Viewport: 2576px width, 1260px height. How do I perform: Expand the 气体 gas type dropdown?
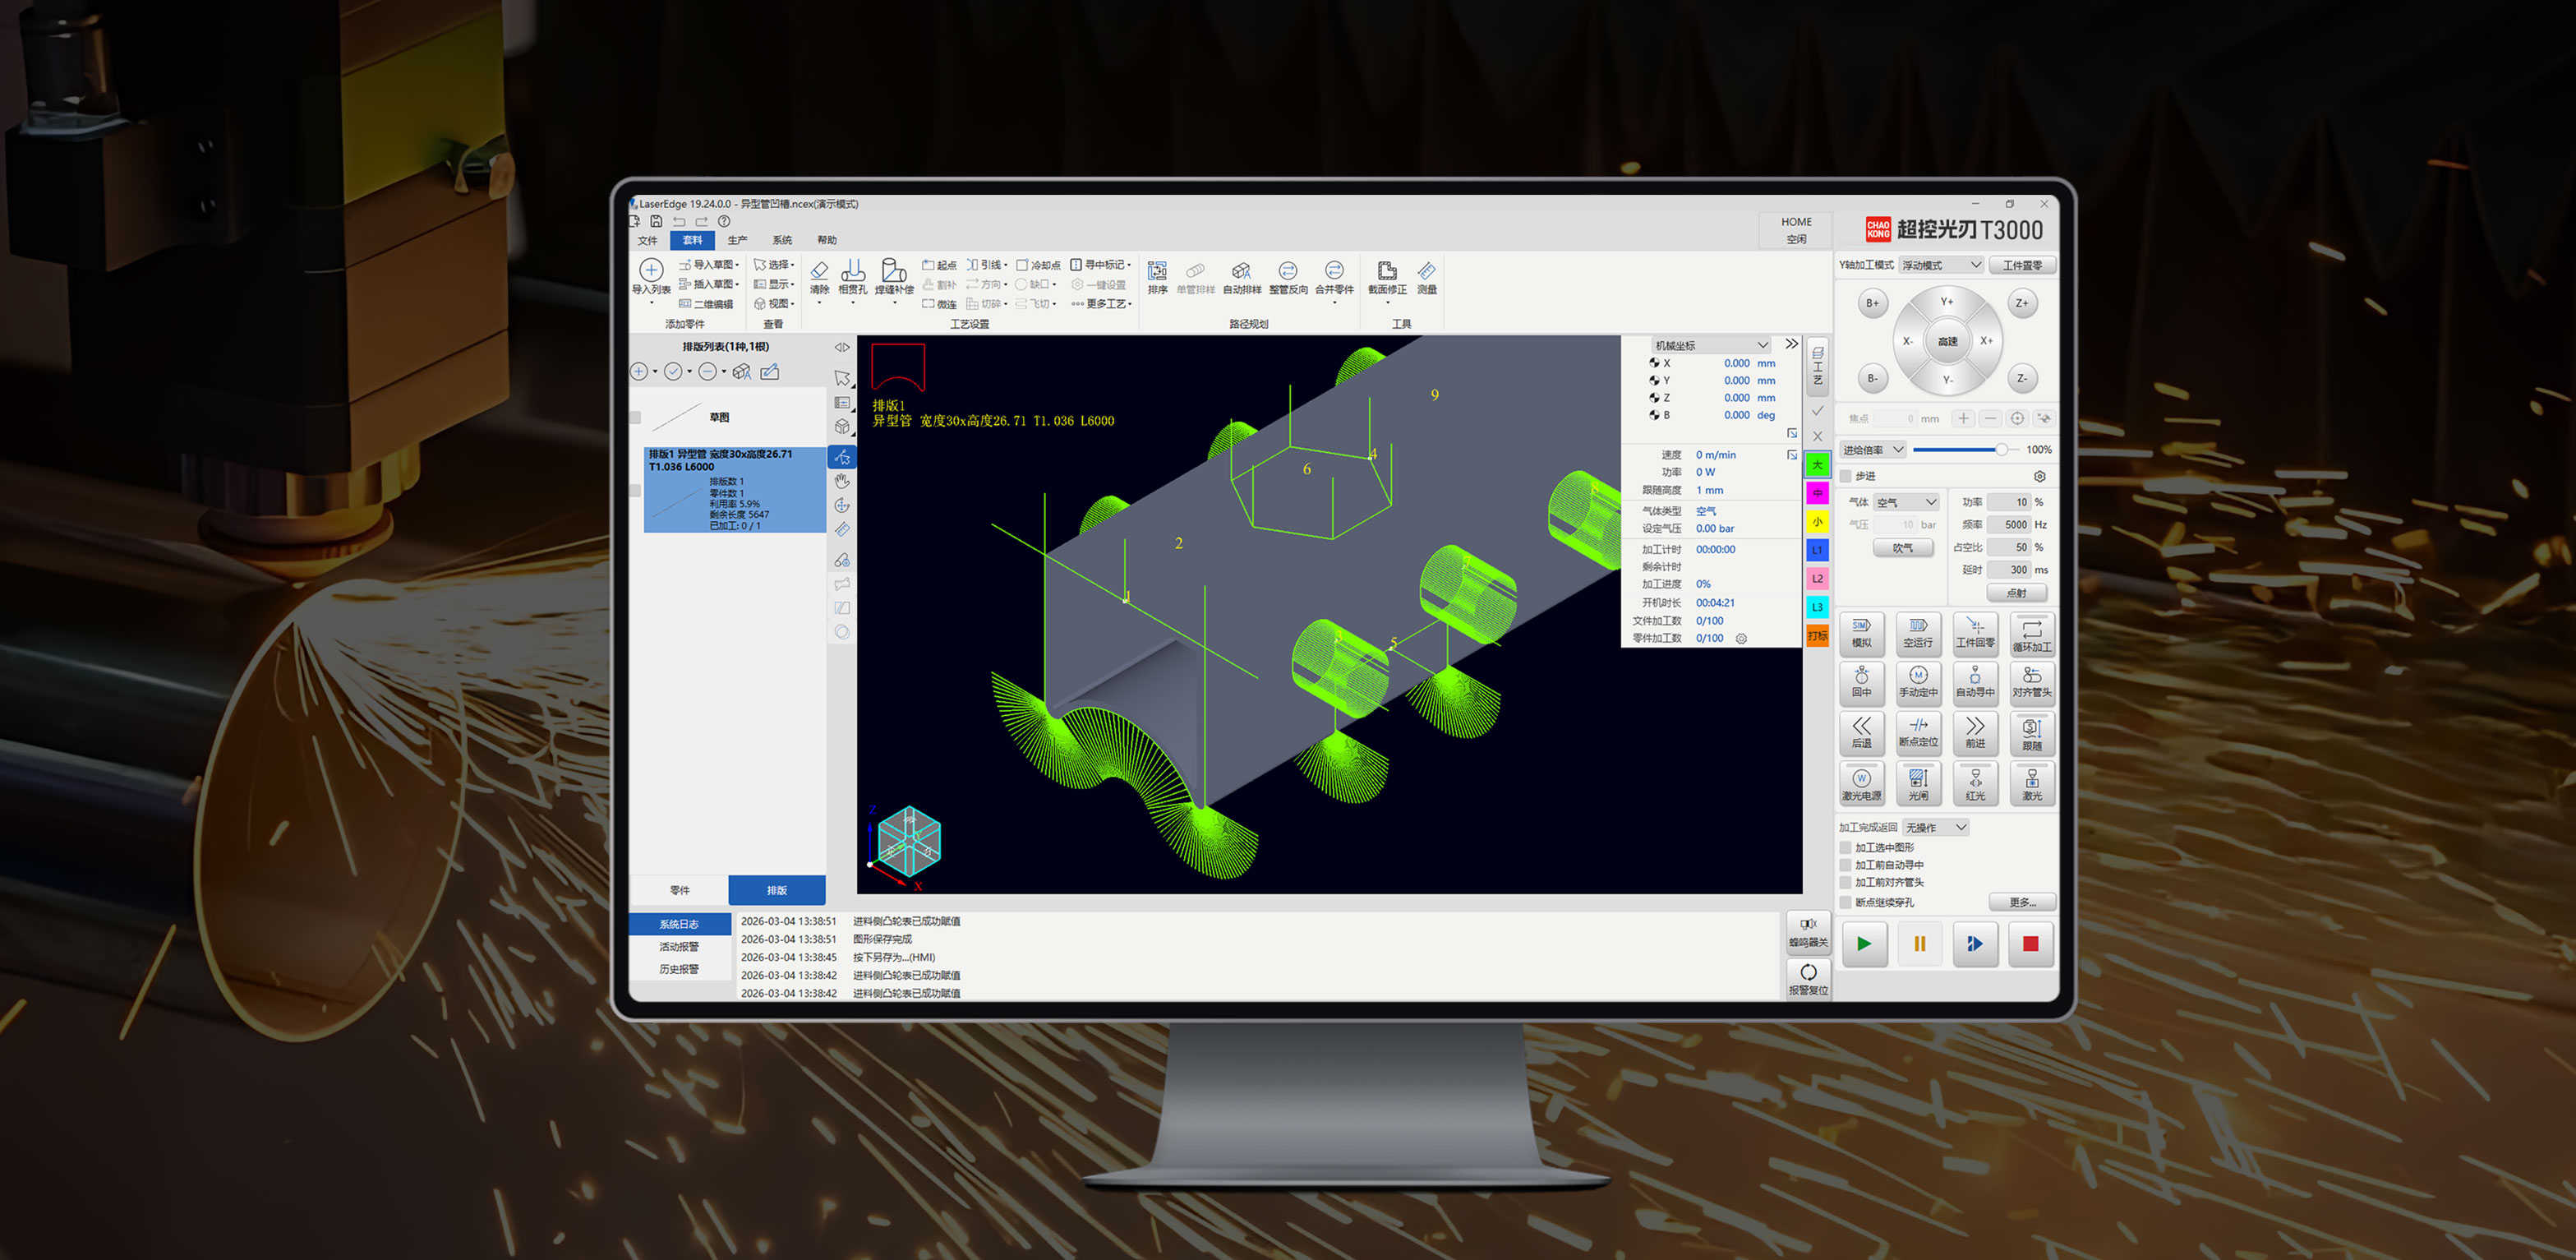(x=1907, y=502)
